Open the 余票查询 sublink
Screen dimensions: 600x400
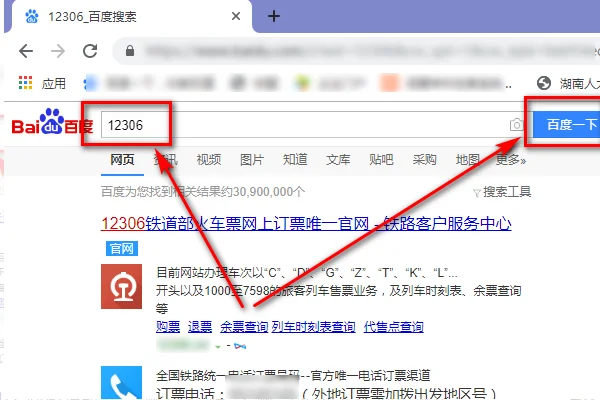[x=244, y=327]
